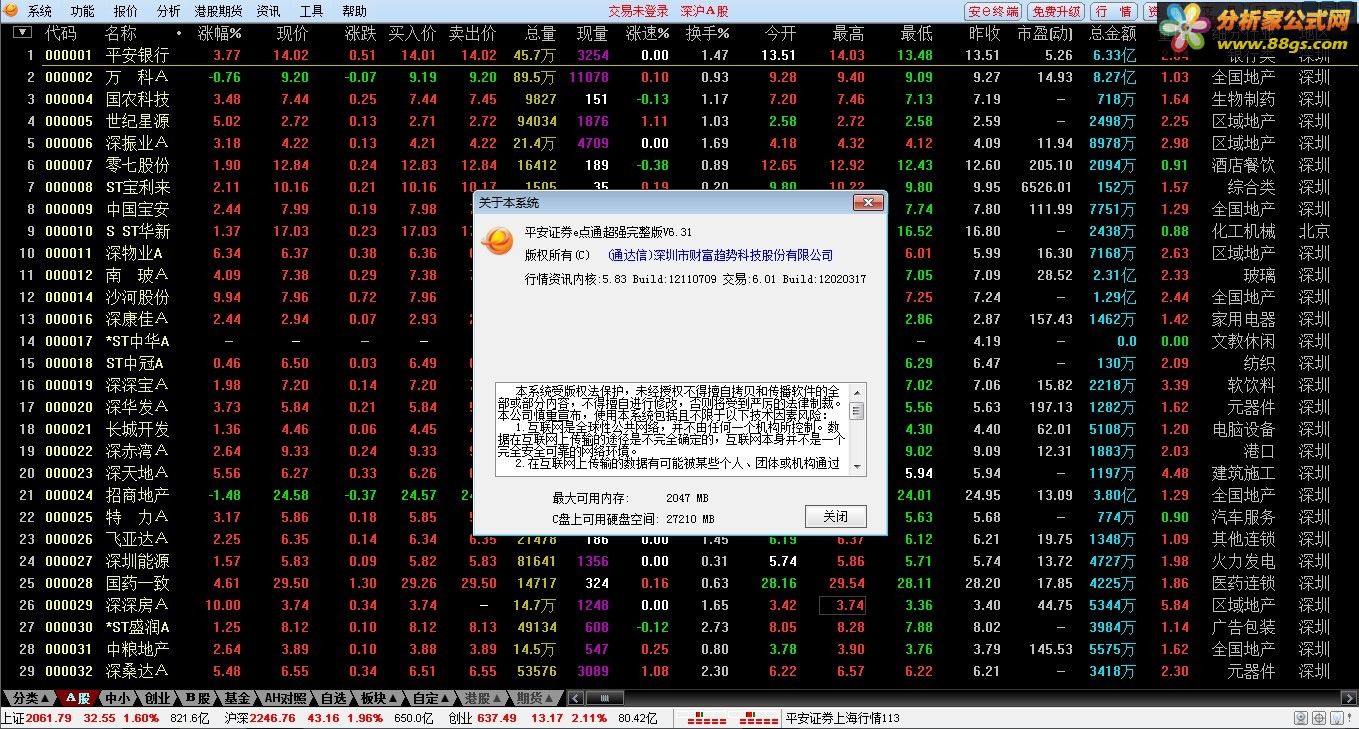The width and height of the screenshot is (1359, 729).
Task: Switch to the 自选 tab
Action: (x=333, y=698)
